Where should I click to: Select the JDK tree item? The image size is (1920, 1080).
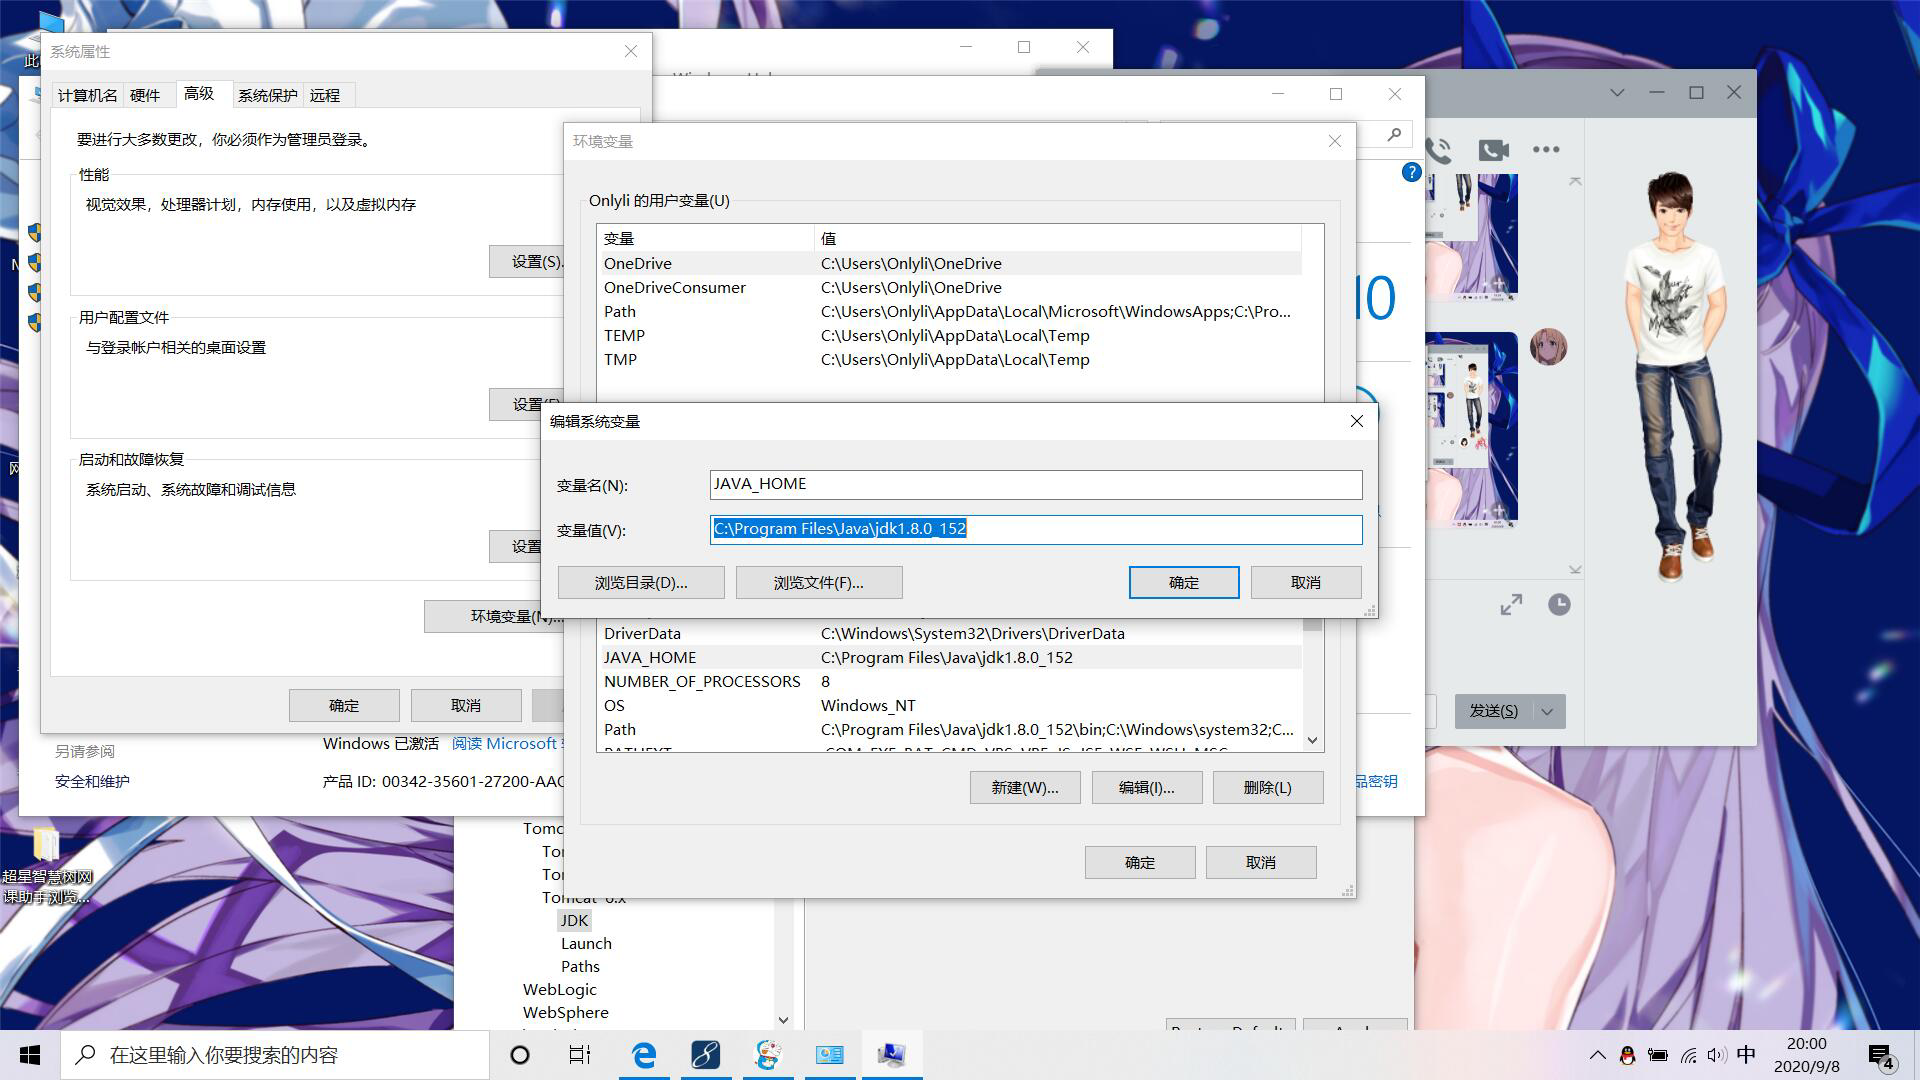pos(574,920)
